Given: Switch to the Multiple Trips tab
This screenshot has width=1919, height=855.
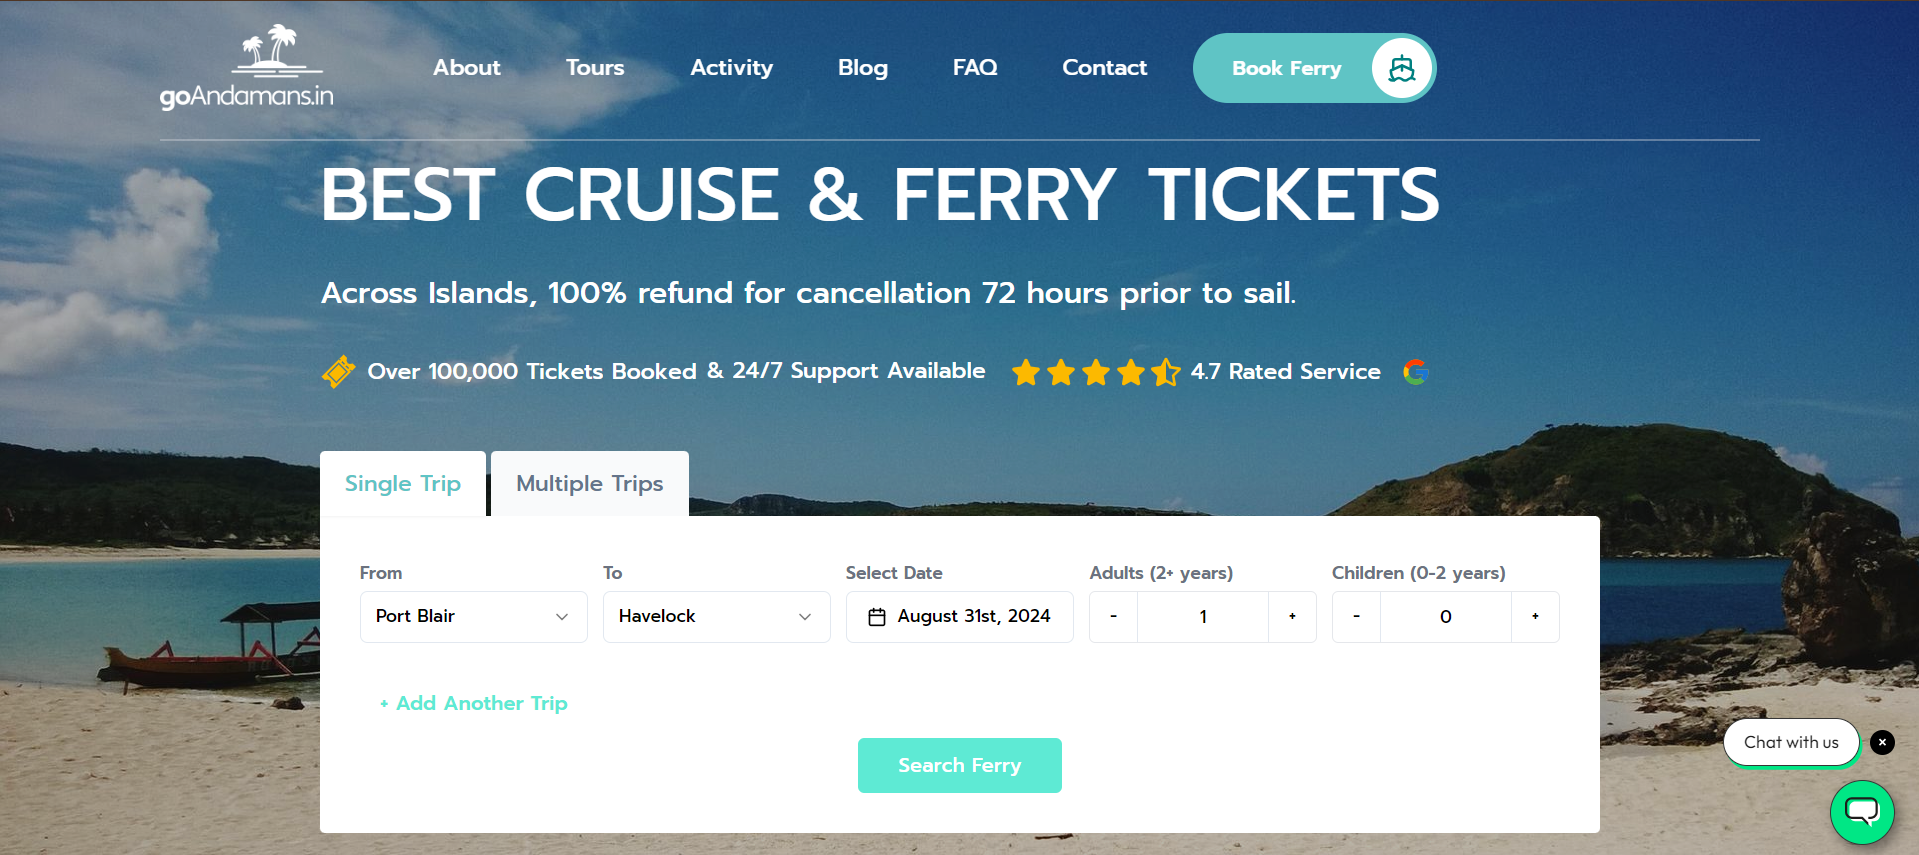Looking at the screenshot, I should pos(589,483).
